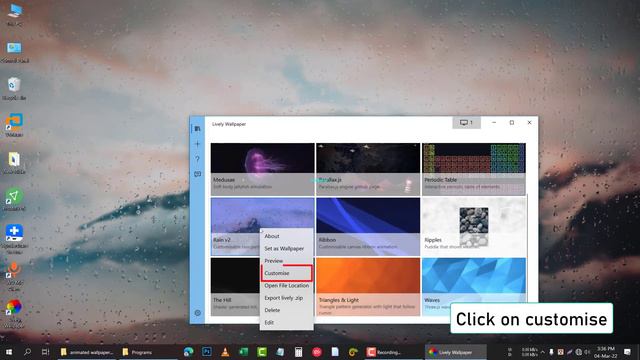This screenshot has height=360, width=640.
Task: Switch to Recording taskbar window
Action: tap(392, 352)
